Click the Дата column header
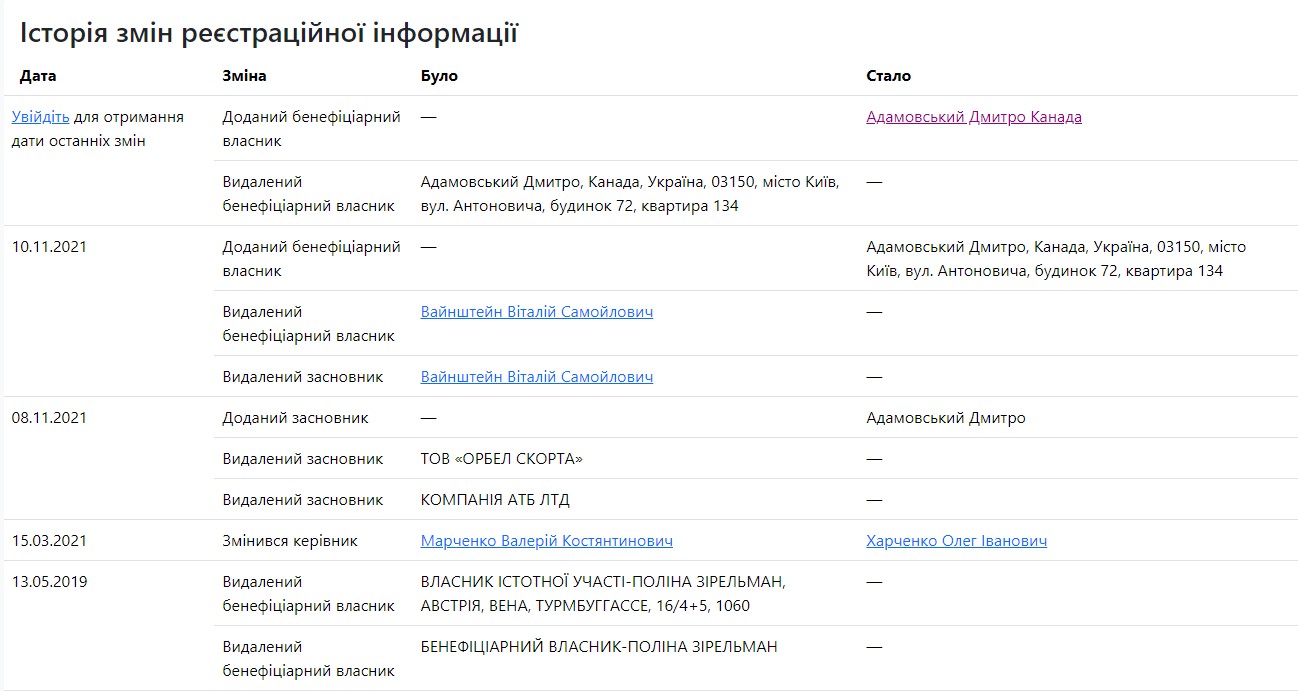1298x691 pixels. coord(38,76)
